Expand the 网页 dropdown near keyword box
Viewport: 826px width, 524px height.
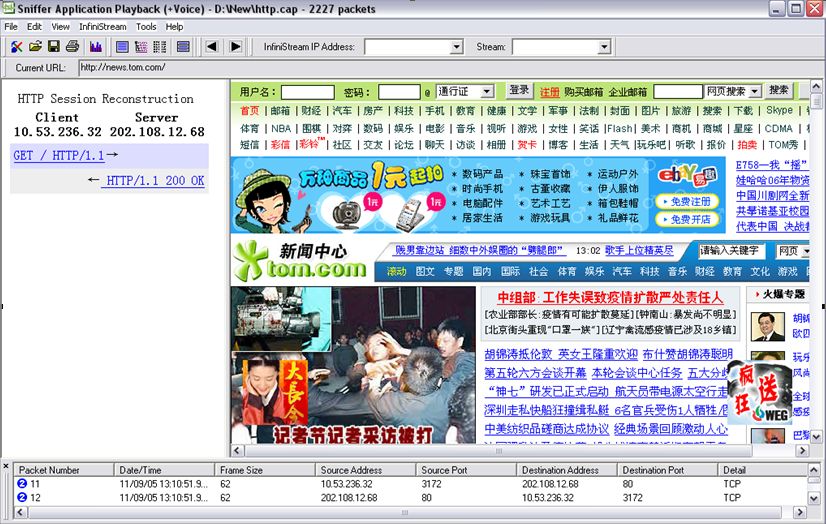coord(805,251)
